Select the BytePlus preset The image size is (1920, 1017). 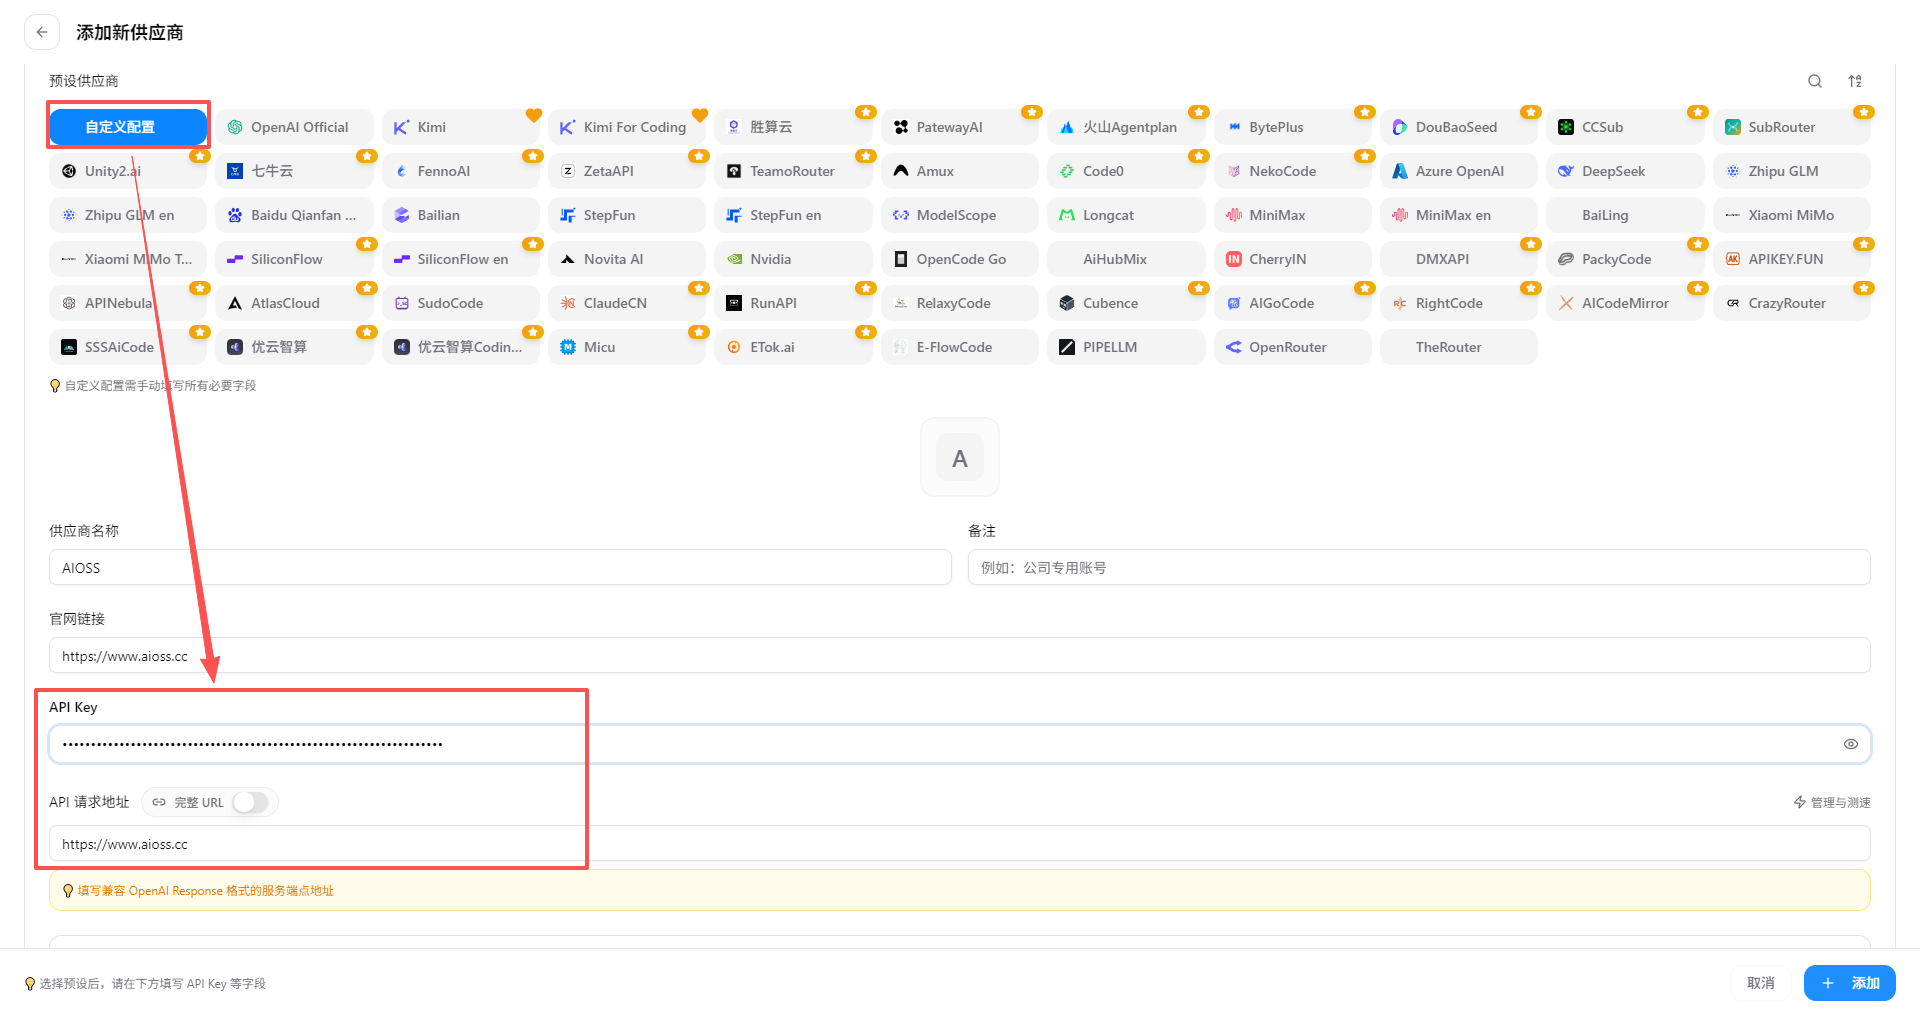[x=1292, y=127]
